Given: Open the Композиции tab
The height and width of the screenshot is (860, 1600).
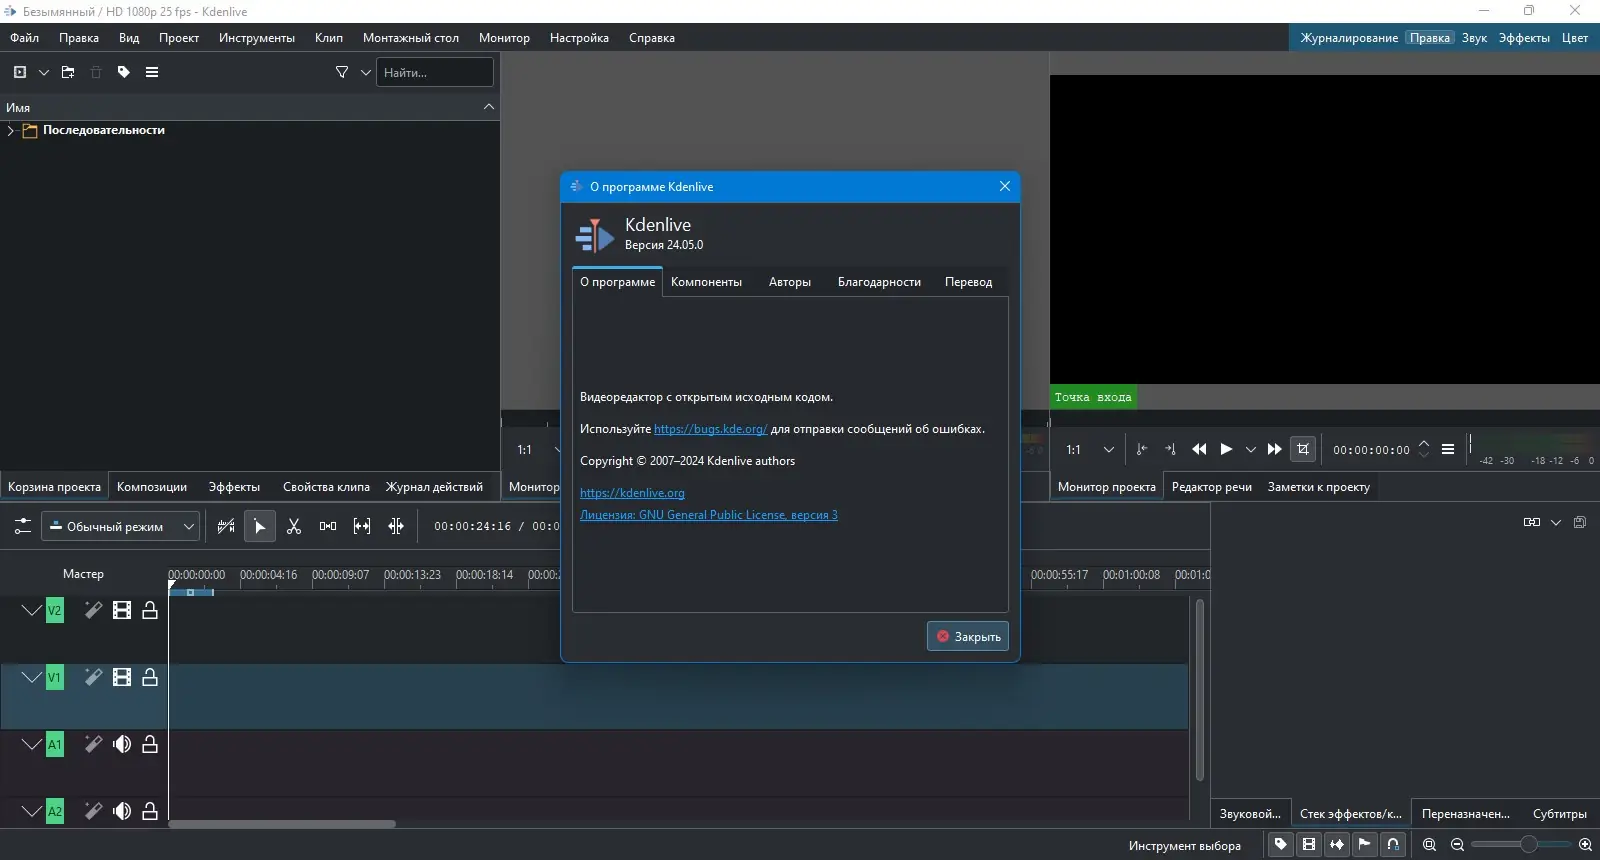Looking at the screenshot, I should pos(152,487).
